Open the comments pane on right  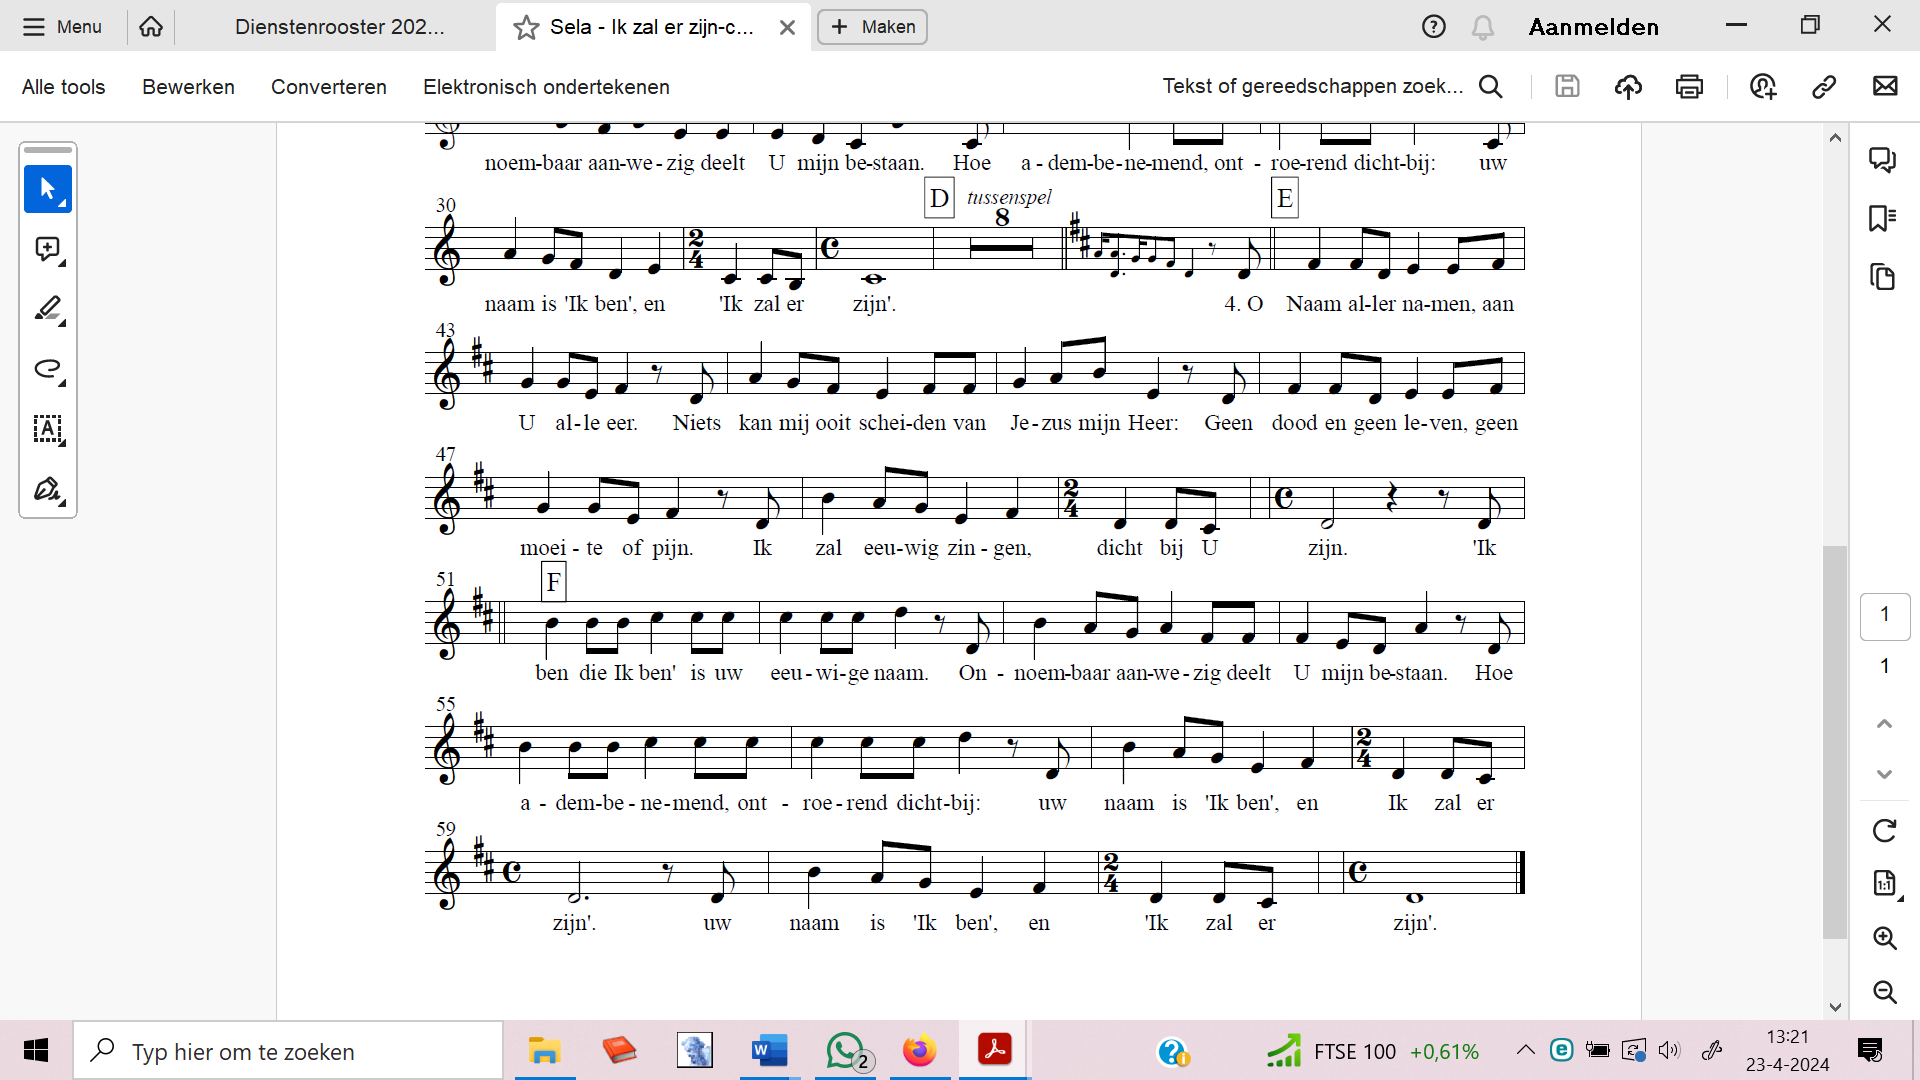click(x=1883, y=160)
